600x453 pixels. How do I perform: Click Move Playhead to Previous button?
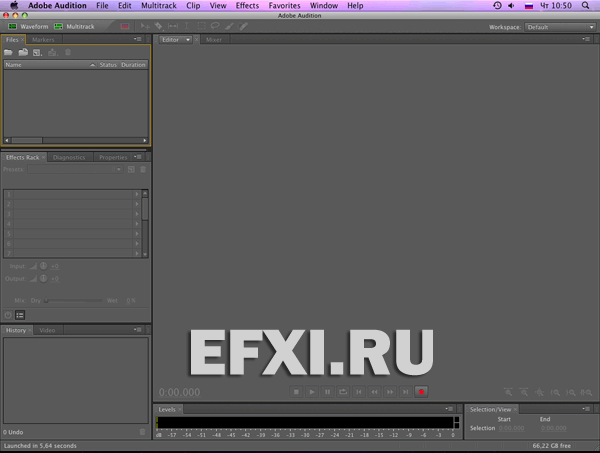tap(359, 391)
